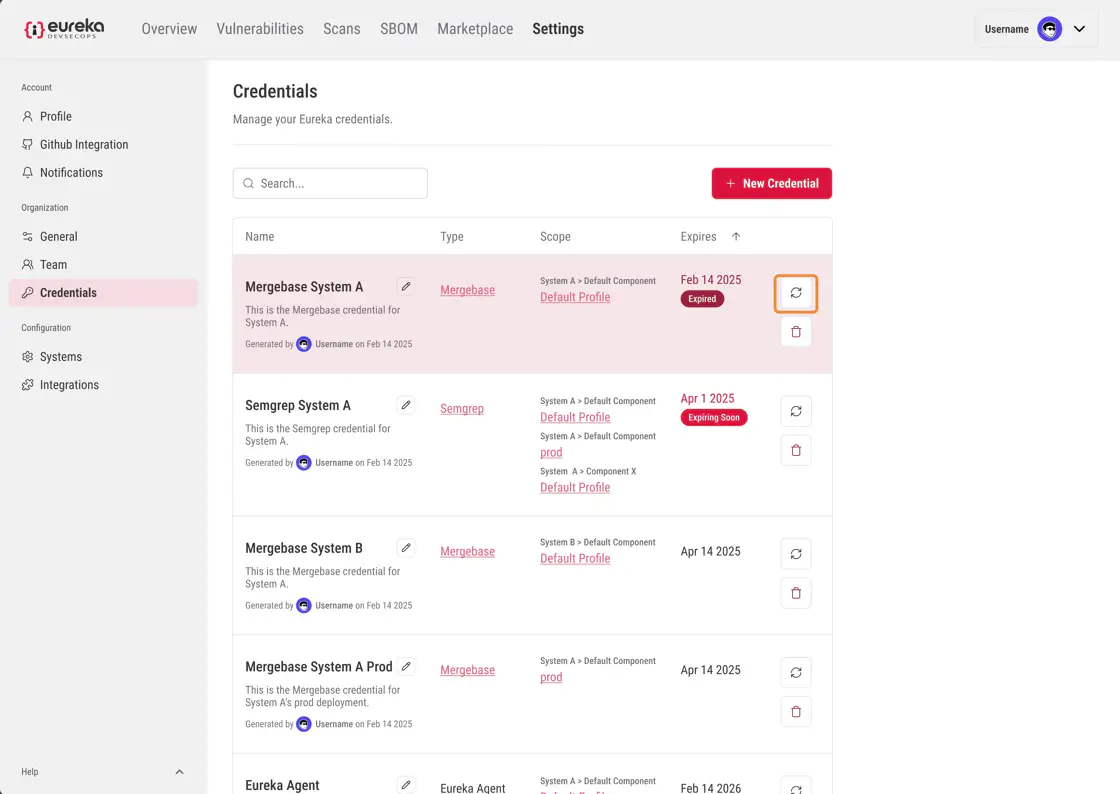Click the New Credential button

tap(771, 183)
